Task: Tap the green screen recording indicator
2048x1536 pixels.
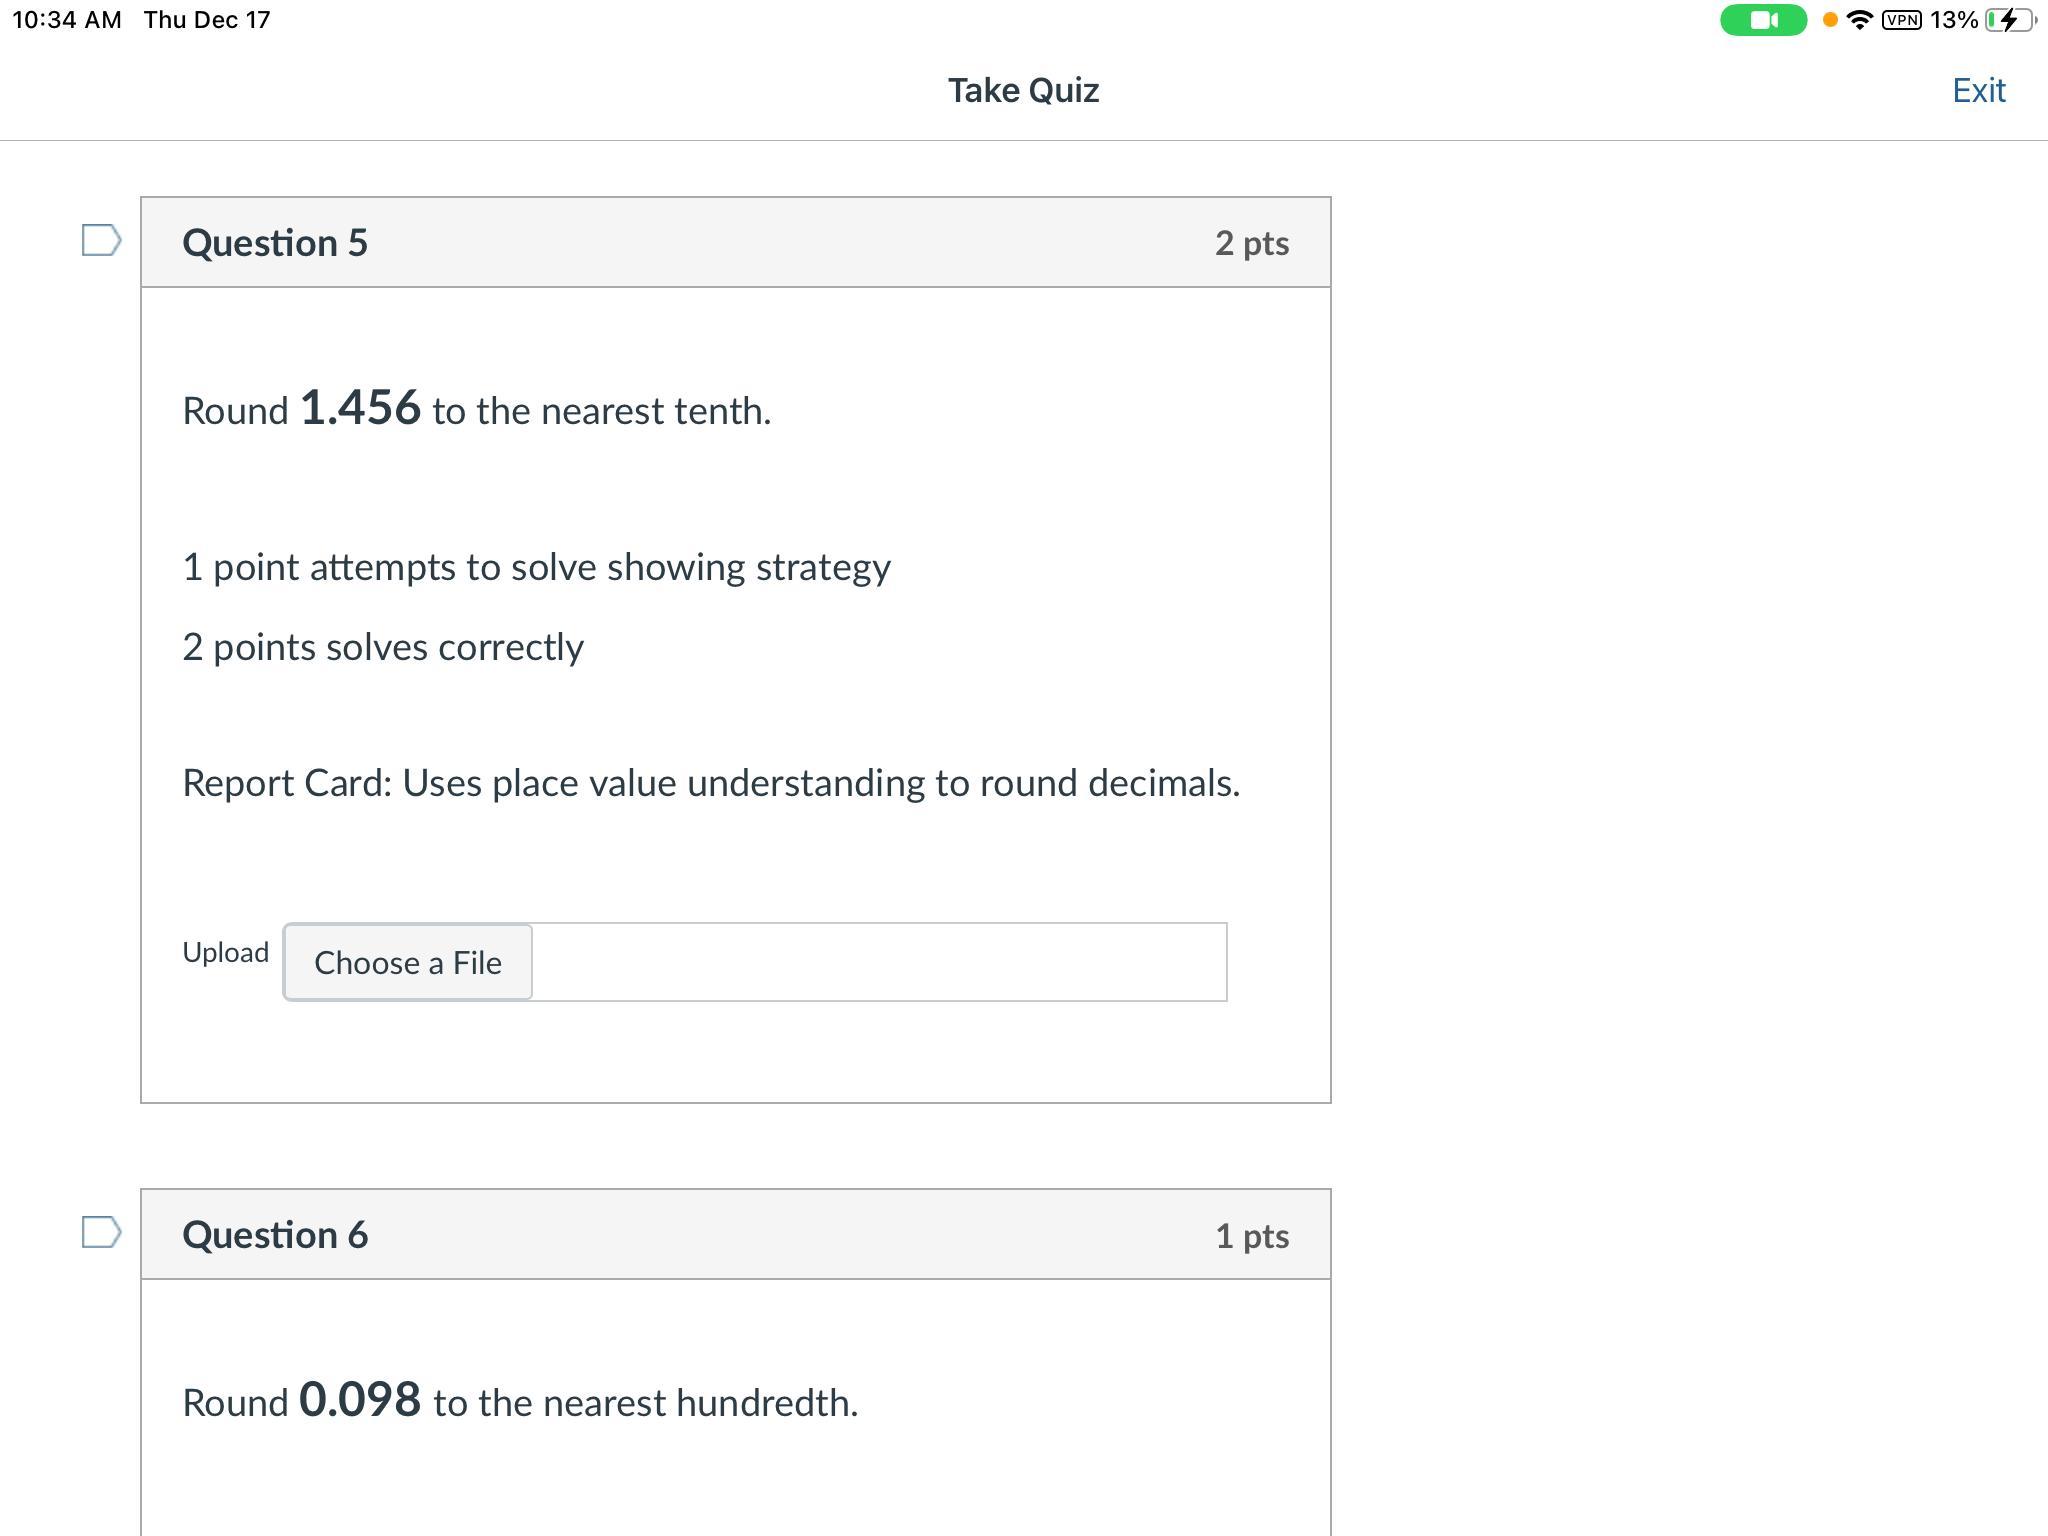Action: pyautogui.click(x=1763, y=20)
